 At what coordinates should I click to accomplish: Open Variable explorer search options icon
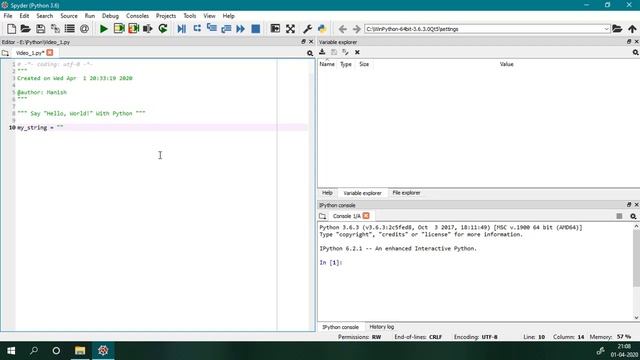(636, 53)
